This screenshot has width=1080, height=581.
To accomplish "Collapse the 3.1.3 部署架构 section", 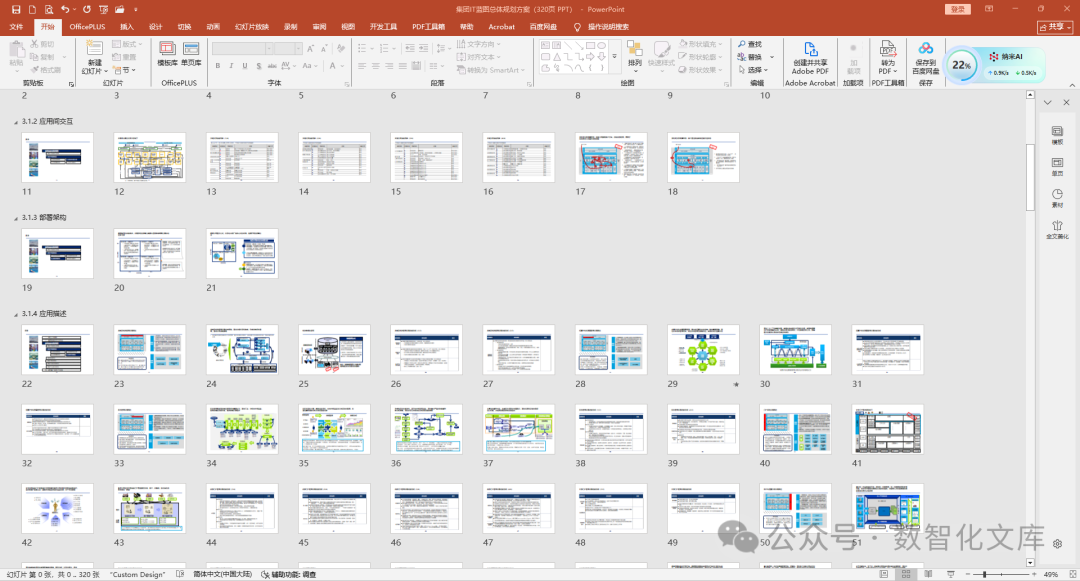I will click(16, 218).
